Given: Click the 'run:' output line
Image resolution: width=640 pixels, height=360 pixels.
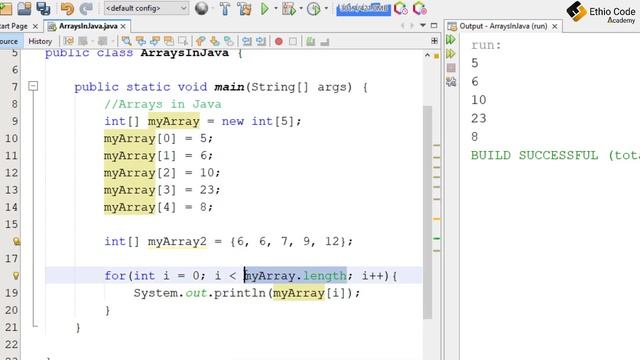Looking at the screenshot, I should [486, 45].
